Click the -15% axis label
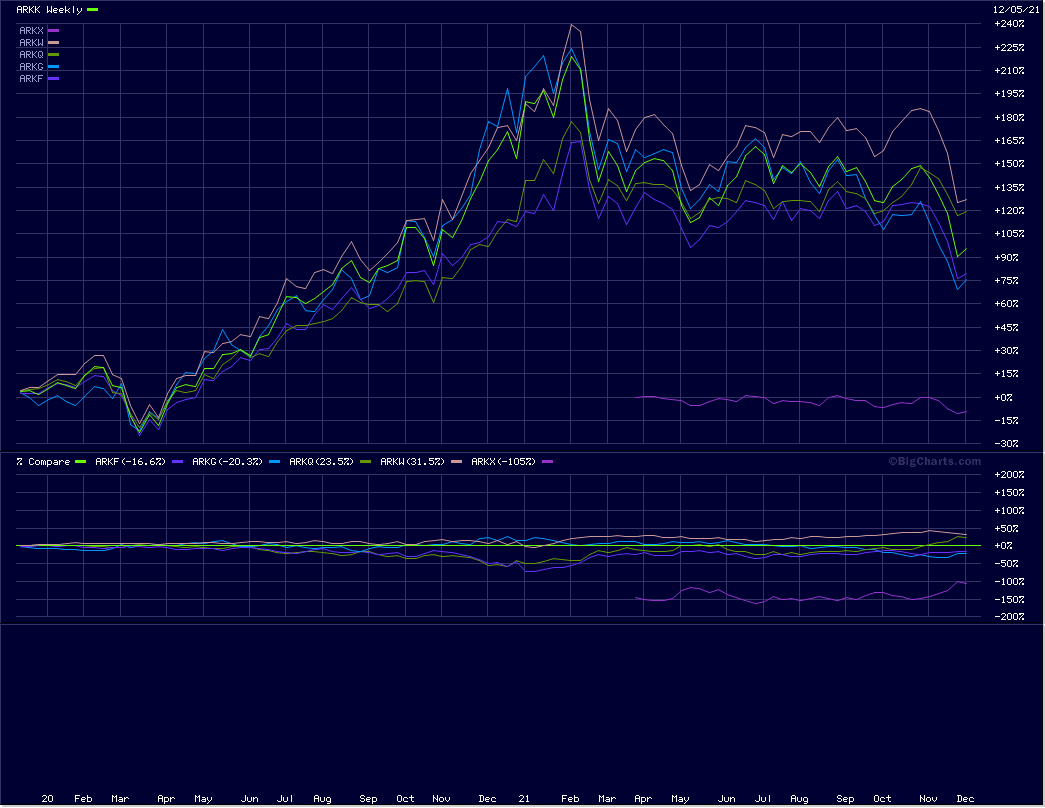 [1006, 421]
